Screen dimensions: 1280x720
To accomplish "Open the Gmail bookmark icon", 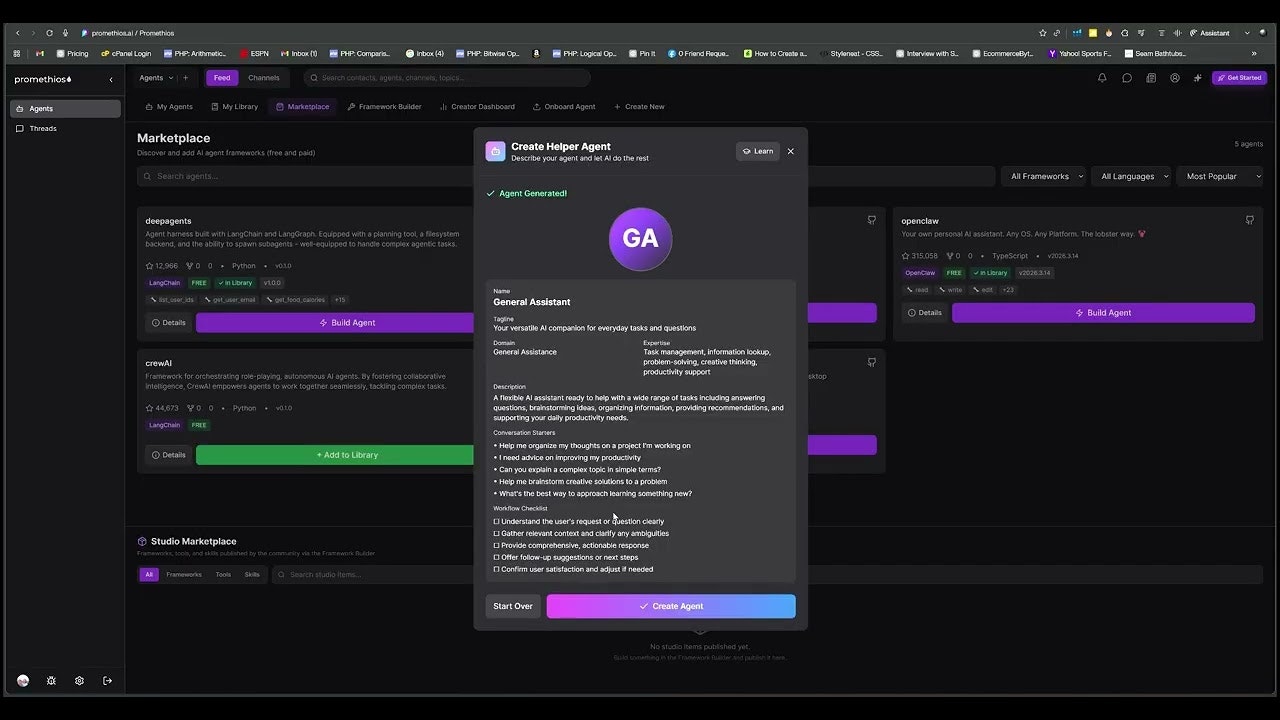I will tap(40, 53).
